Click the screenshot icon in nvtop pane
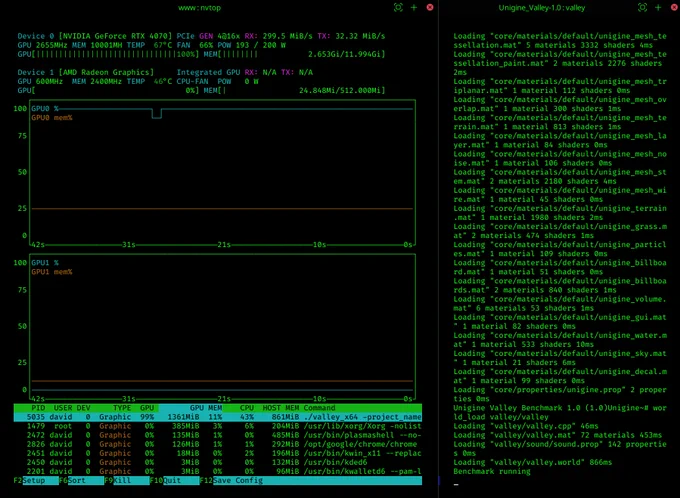680x498 pixels. pyautogui.click(x=398, y=7)
